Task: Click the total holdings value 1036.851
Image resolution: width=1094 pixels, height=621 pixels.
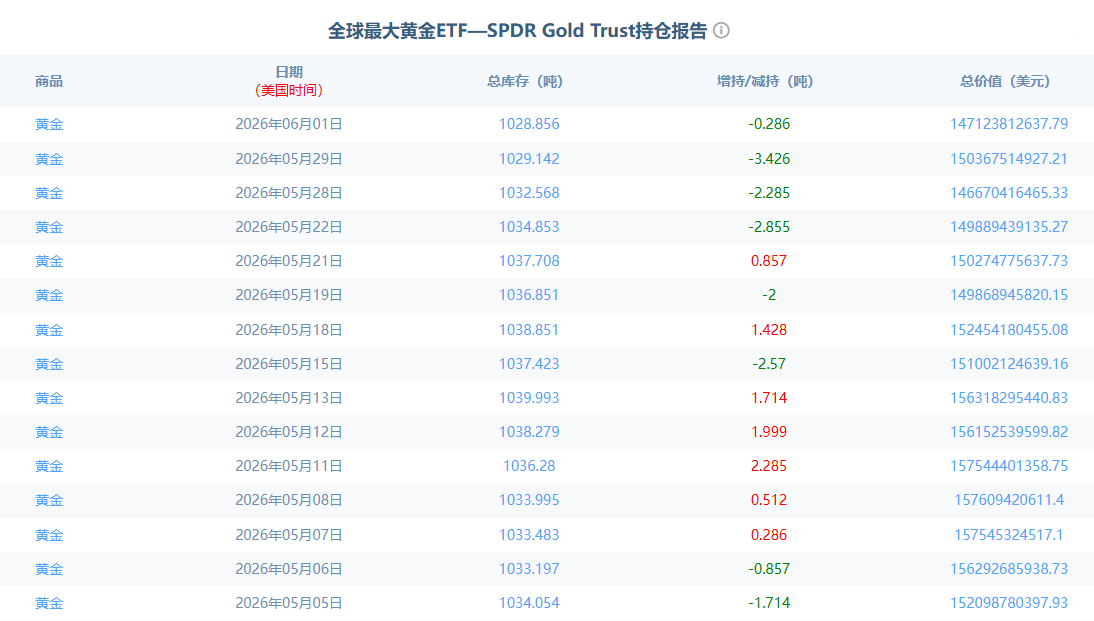Action: point(529,296)
